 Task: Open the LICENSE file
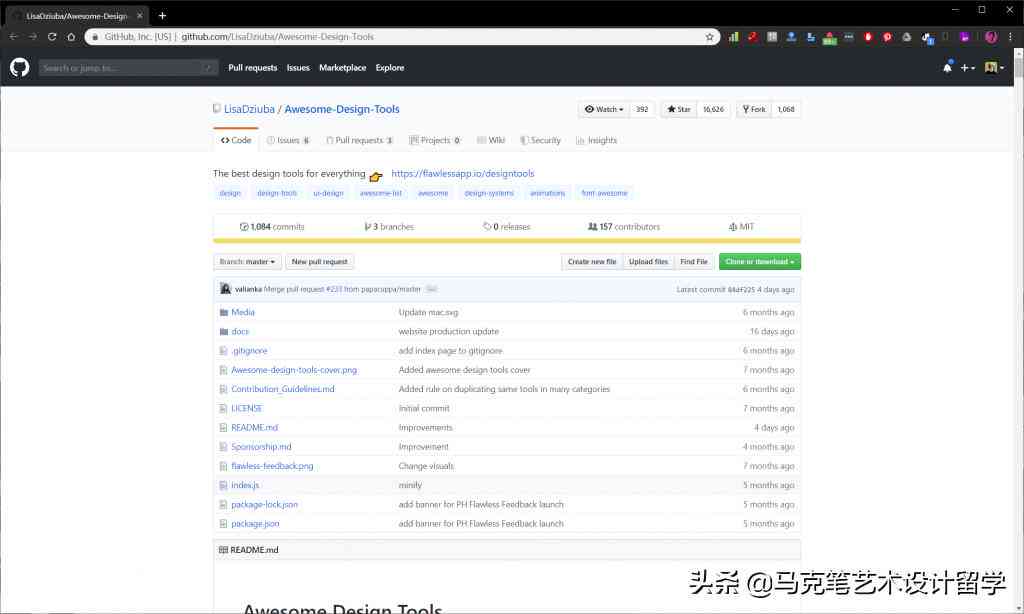click(246, 408)
